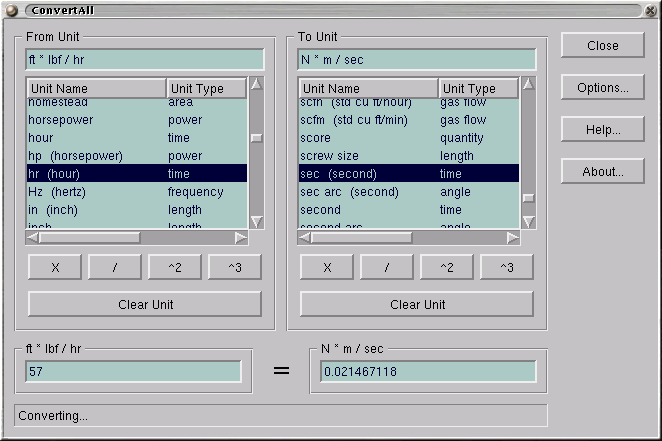The width and height of the screenshot is (662, 441).
Task: Click From list scroll up arrow
Action: pos(256,84)
